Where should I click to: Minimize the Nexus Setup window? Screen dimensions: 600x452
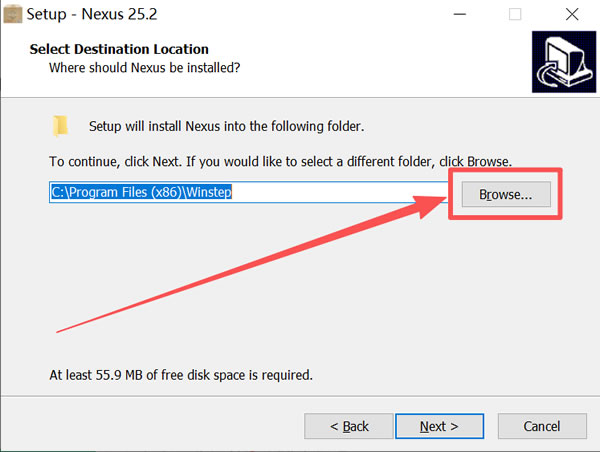[460, 15]
